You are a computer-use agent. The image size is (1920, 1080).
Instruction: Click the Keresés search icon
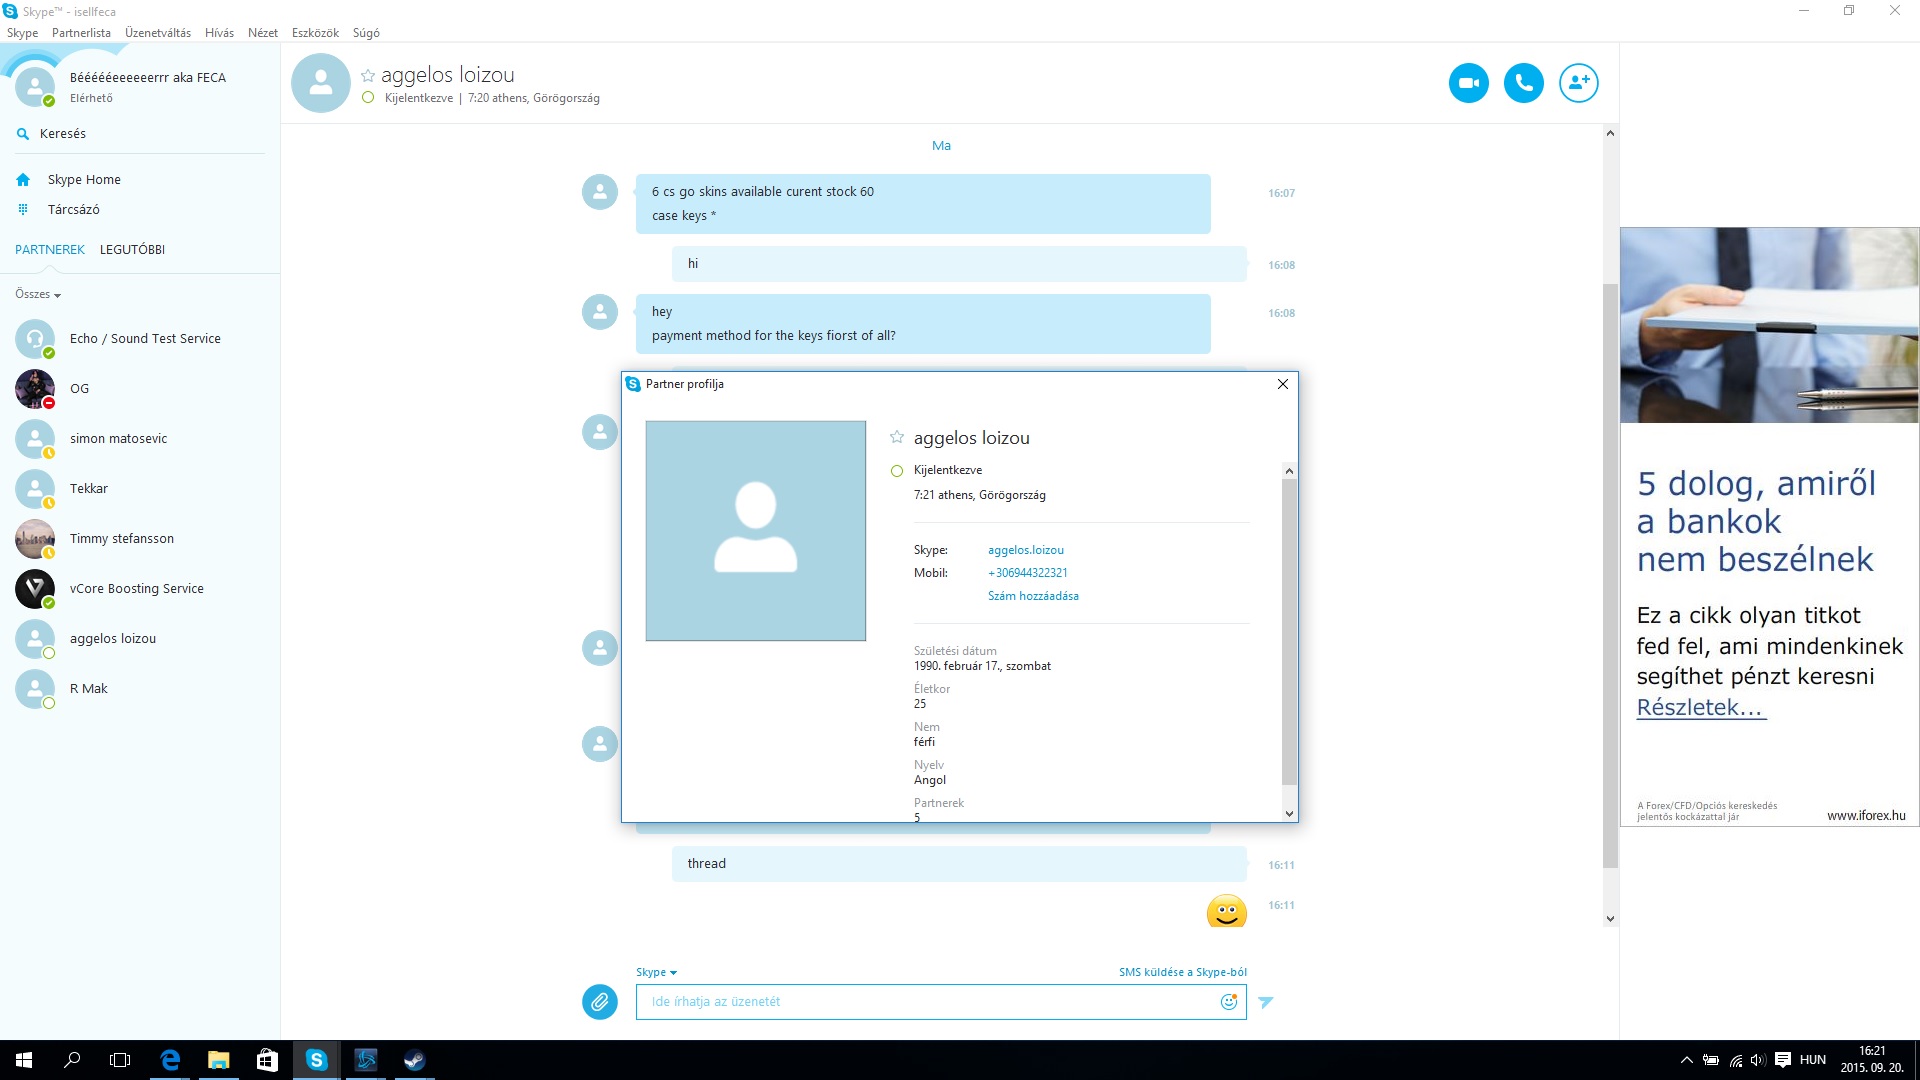pos(23,134)
